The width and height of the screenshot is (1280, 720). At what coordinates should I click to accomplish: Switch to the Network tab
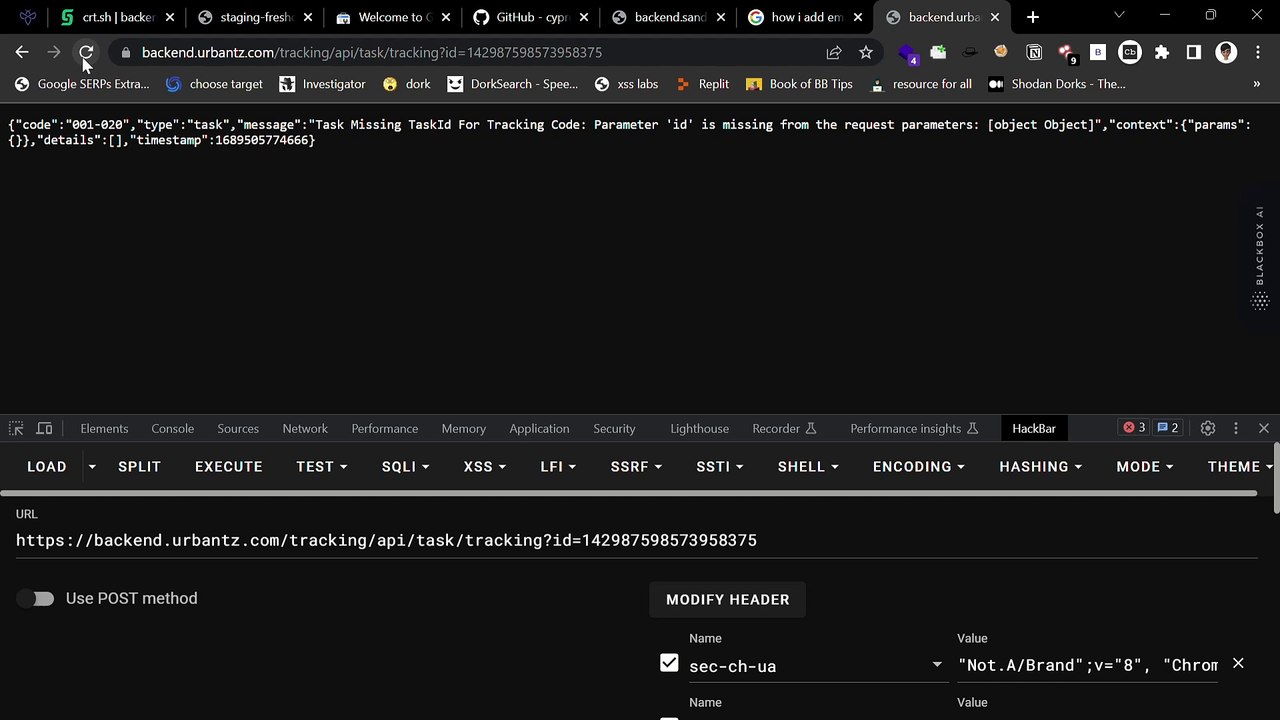pos(305,428)
